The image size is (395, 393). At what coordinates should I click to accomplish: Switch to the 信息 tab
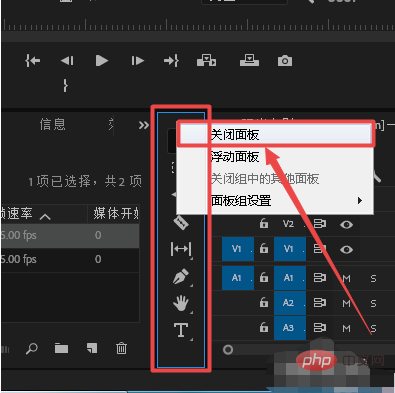pyautogui.click(x=52, y=124)
